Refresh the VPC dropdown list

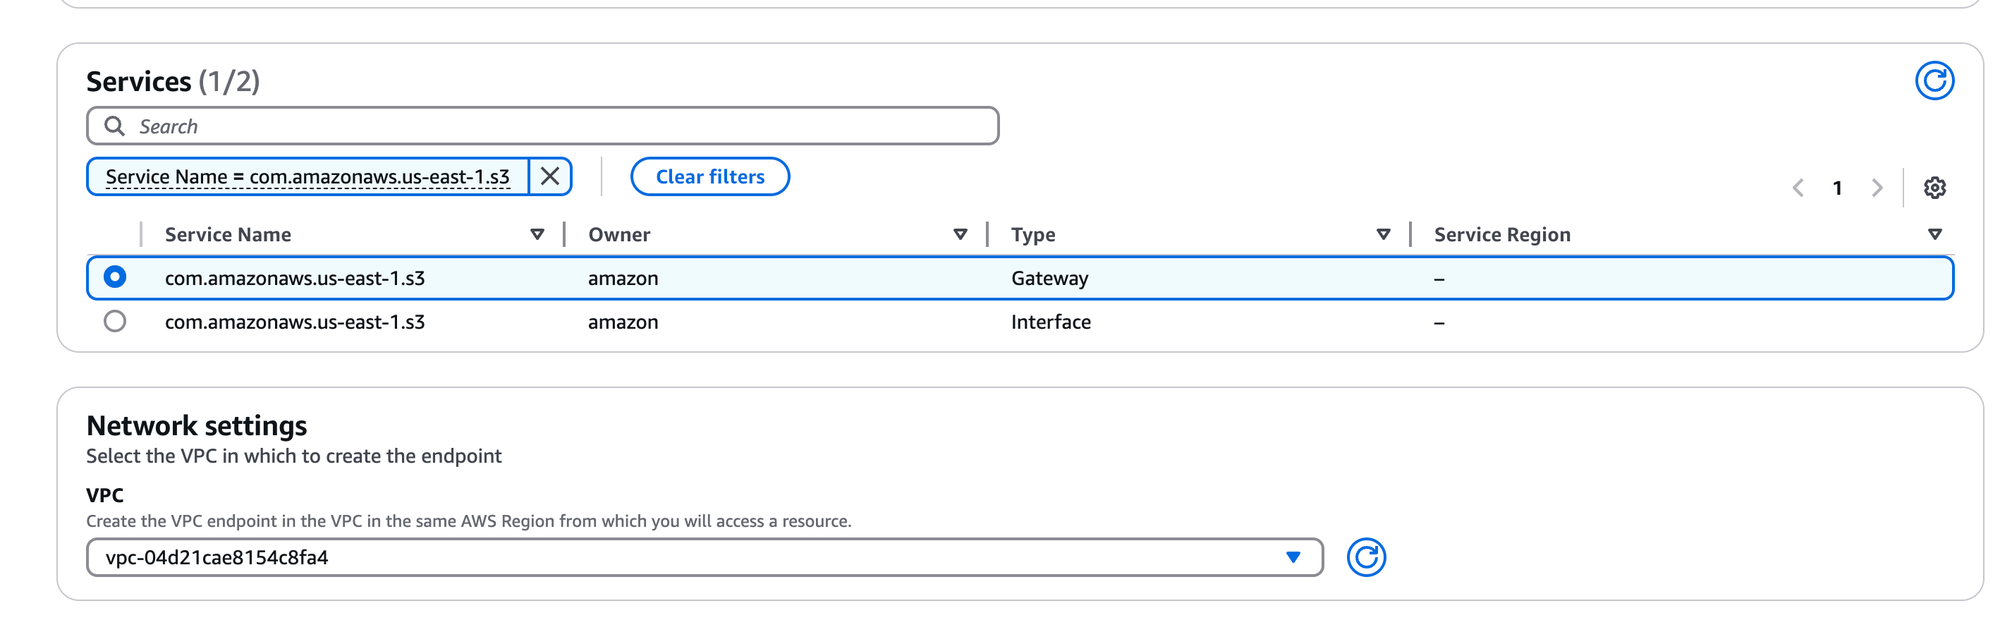[x=1366, y=557]
